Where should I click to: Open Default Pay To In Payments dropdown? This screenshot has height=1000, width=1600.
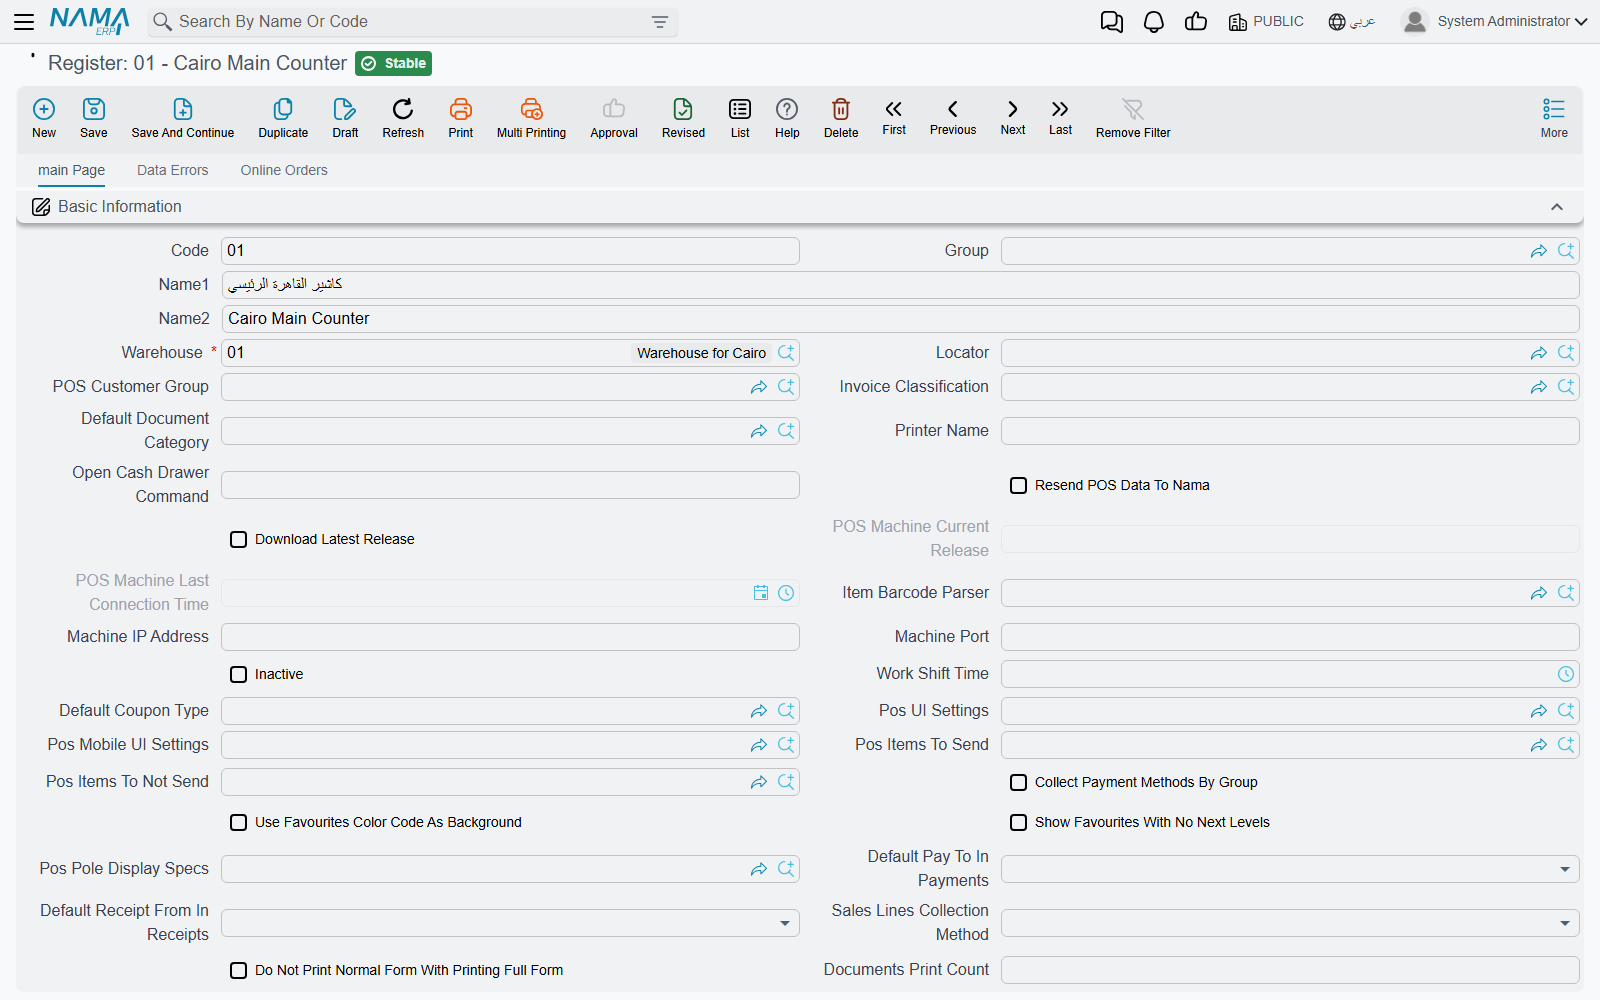[x=1290, y=869]
